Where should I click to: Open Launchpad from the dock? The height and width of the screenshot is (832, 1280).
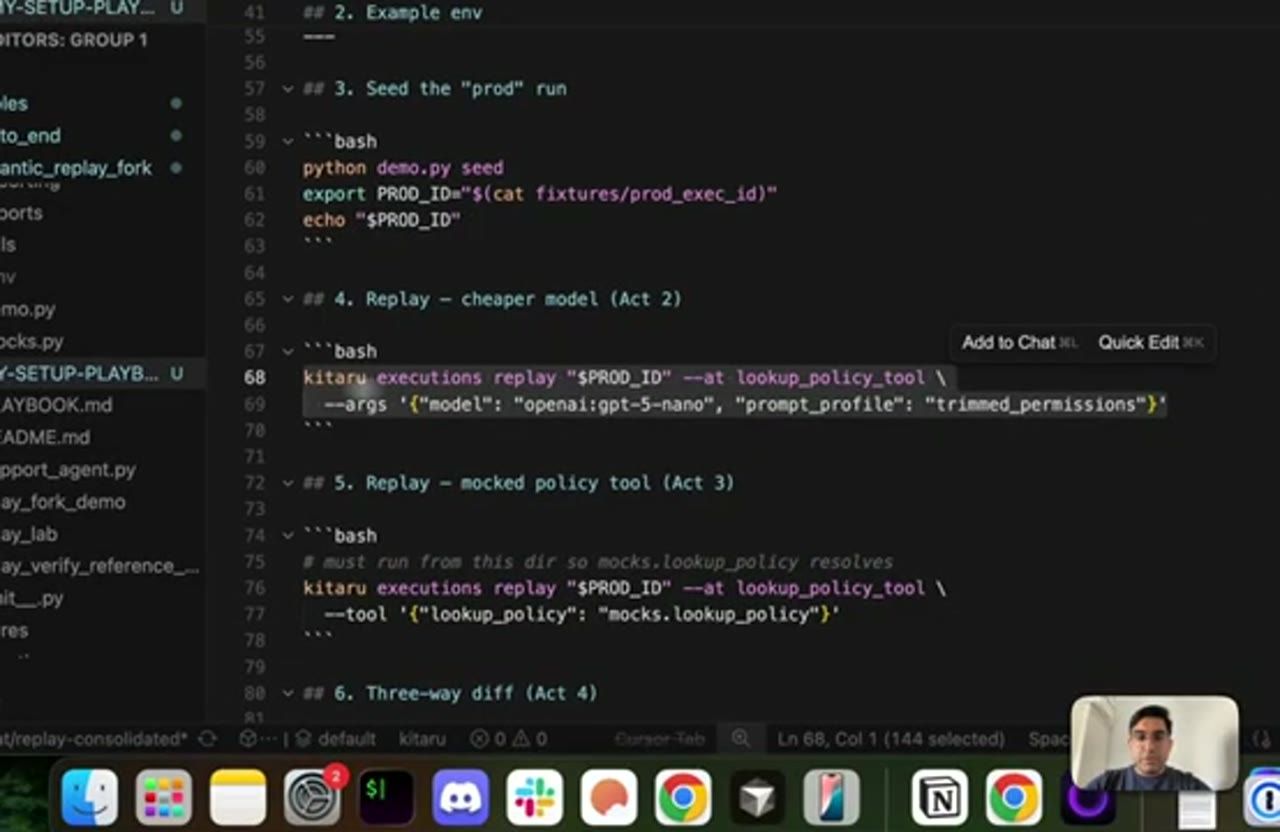click(x=163, y=797)
